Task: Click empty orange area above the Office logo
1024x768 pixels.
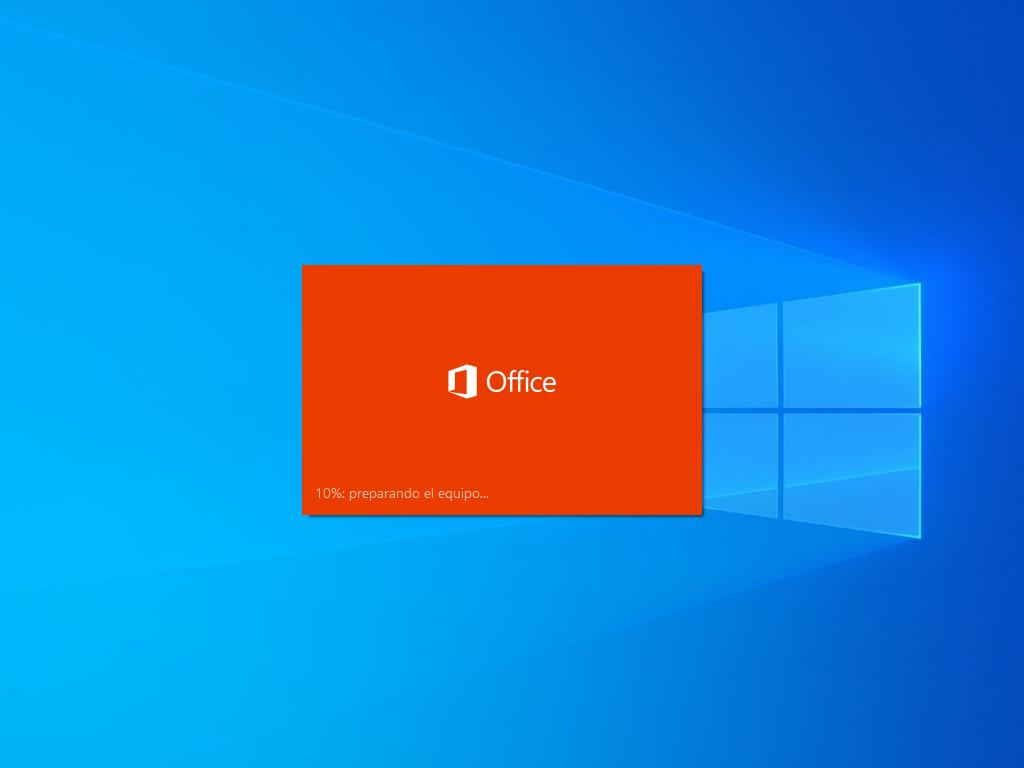Action: tap(502, 310)
